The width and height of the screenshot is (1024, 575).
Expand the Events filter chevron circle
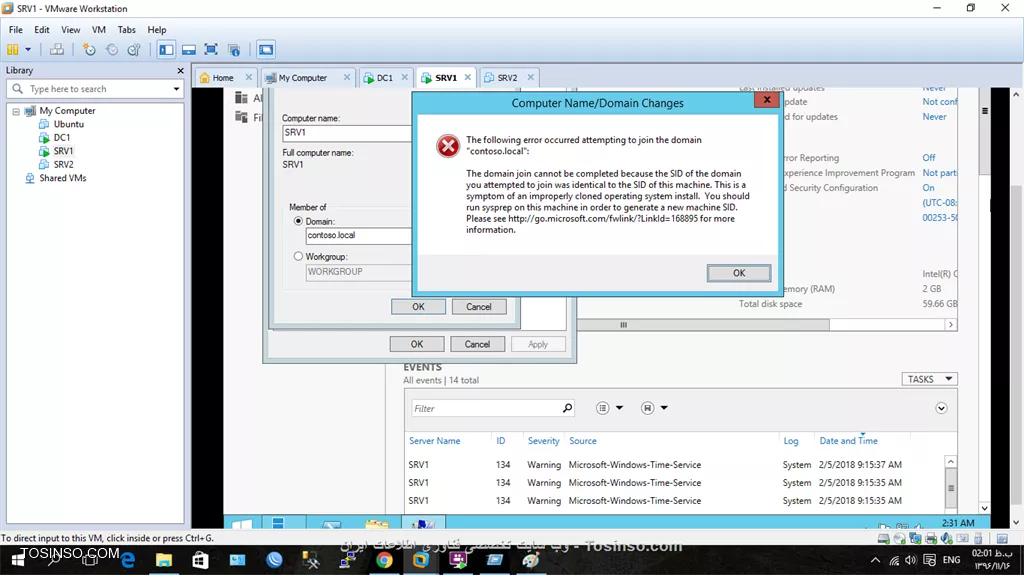[x=941, y=408]
